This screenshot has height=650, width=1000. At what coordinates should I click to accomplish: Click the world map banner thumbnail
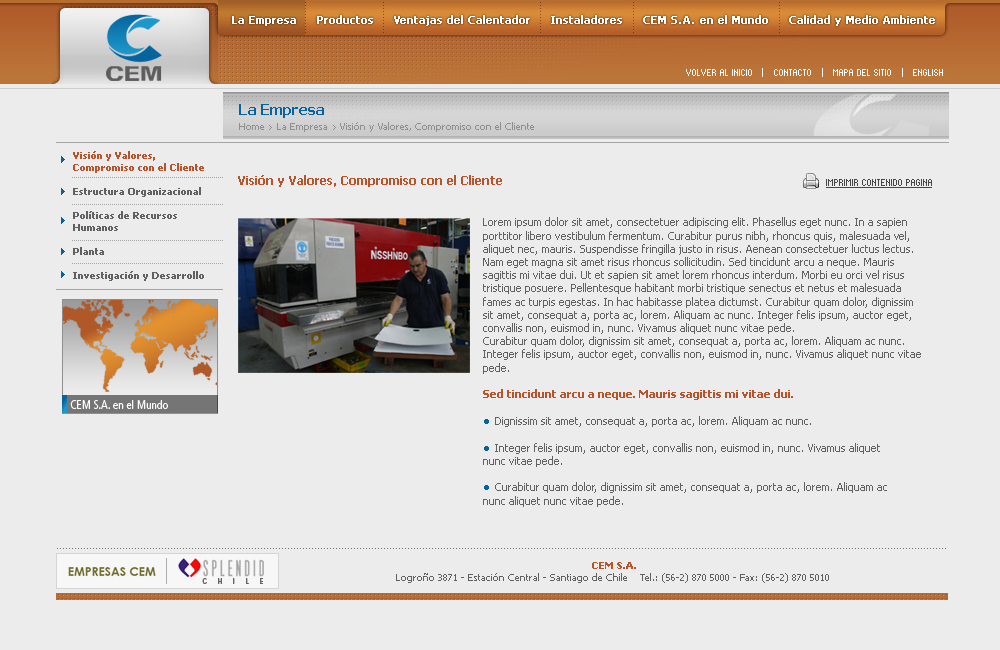tap(140, 356)
